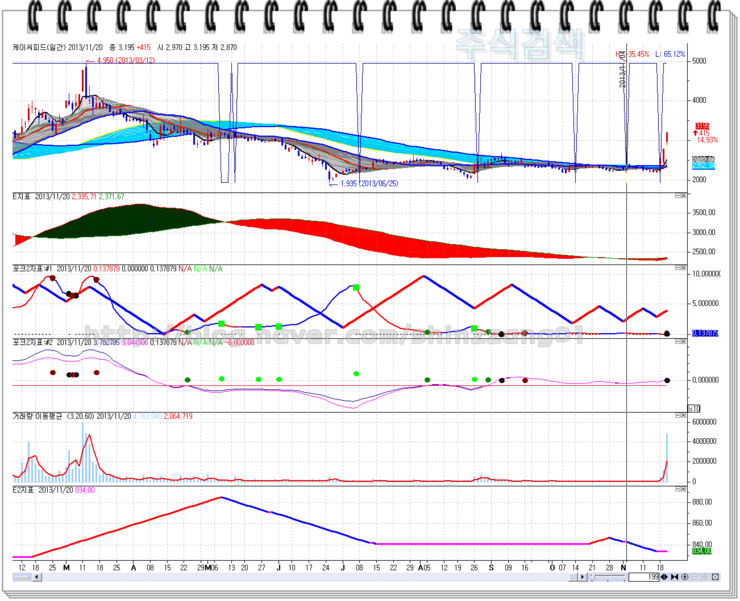Click the last boxed-X icon in bottom toolbar

pos(715,577)
